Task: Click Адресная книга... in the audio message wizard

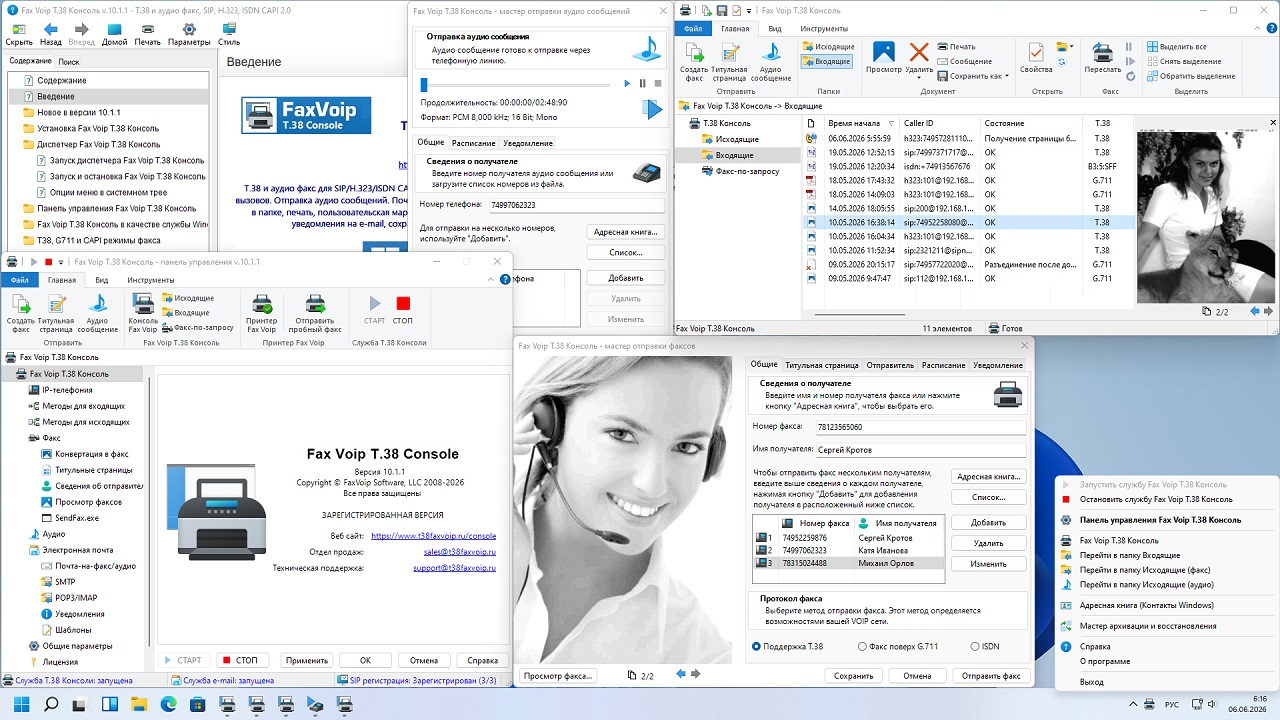Action: click(x=625, y=232)
